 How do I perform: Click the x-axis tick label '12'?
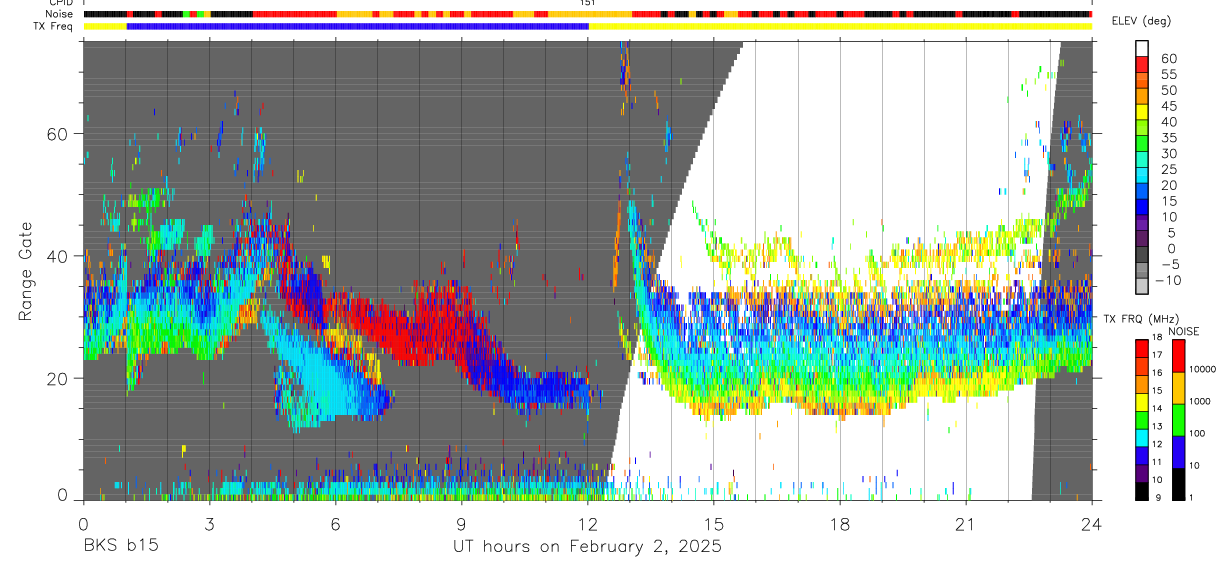(x=588, y=523)
